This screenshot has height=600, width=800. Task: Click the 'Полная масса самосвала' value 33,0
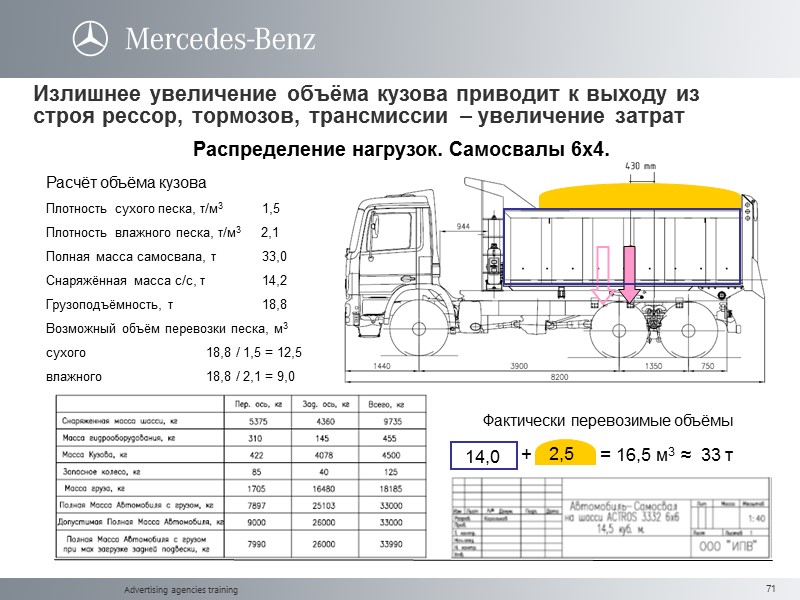coord(274,256)
